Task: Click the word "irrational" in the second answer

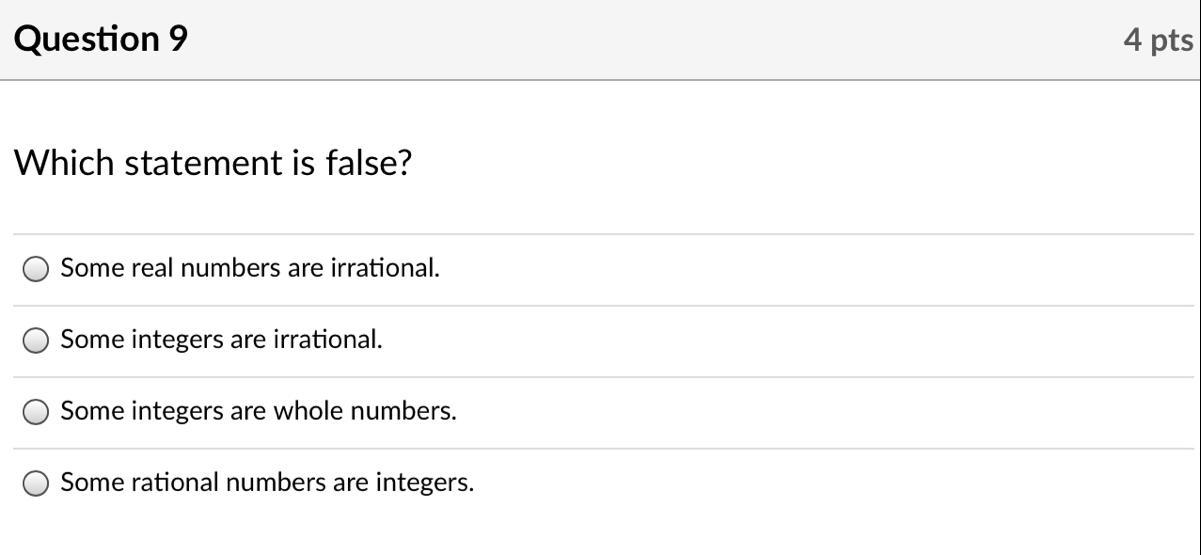Action: (326, 340)
